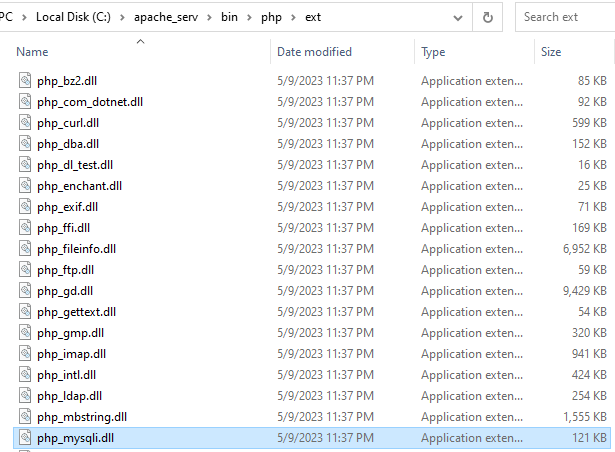Navigate to Local Disk (C:) breadcrumb
This screenshot has height=452, width=615.
coord(73,17)
